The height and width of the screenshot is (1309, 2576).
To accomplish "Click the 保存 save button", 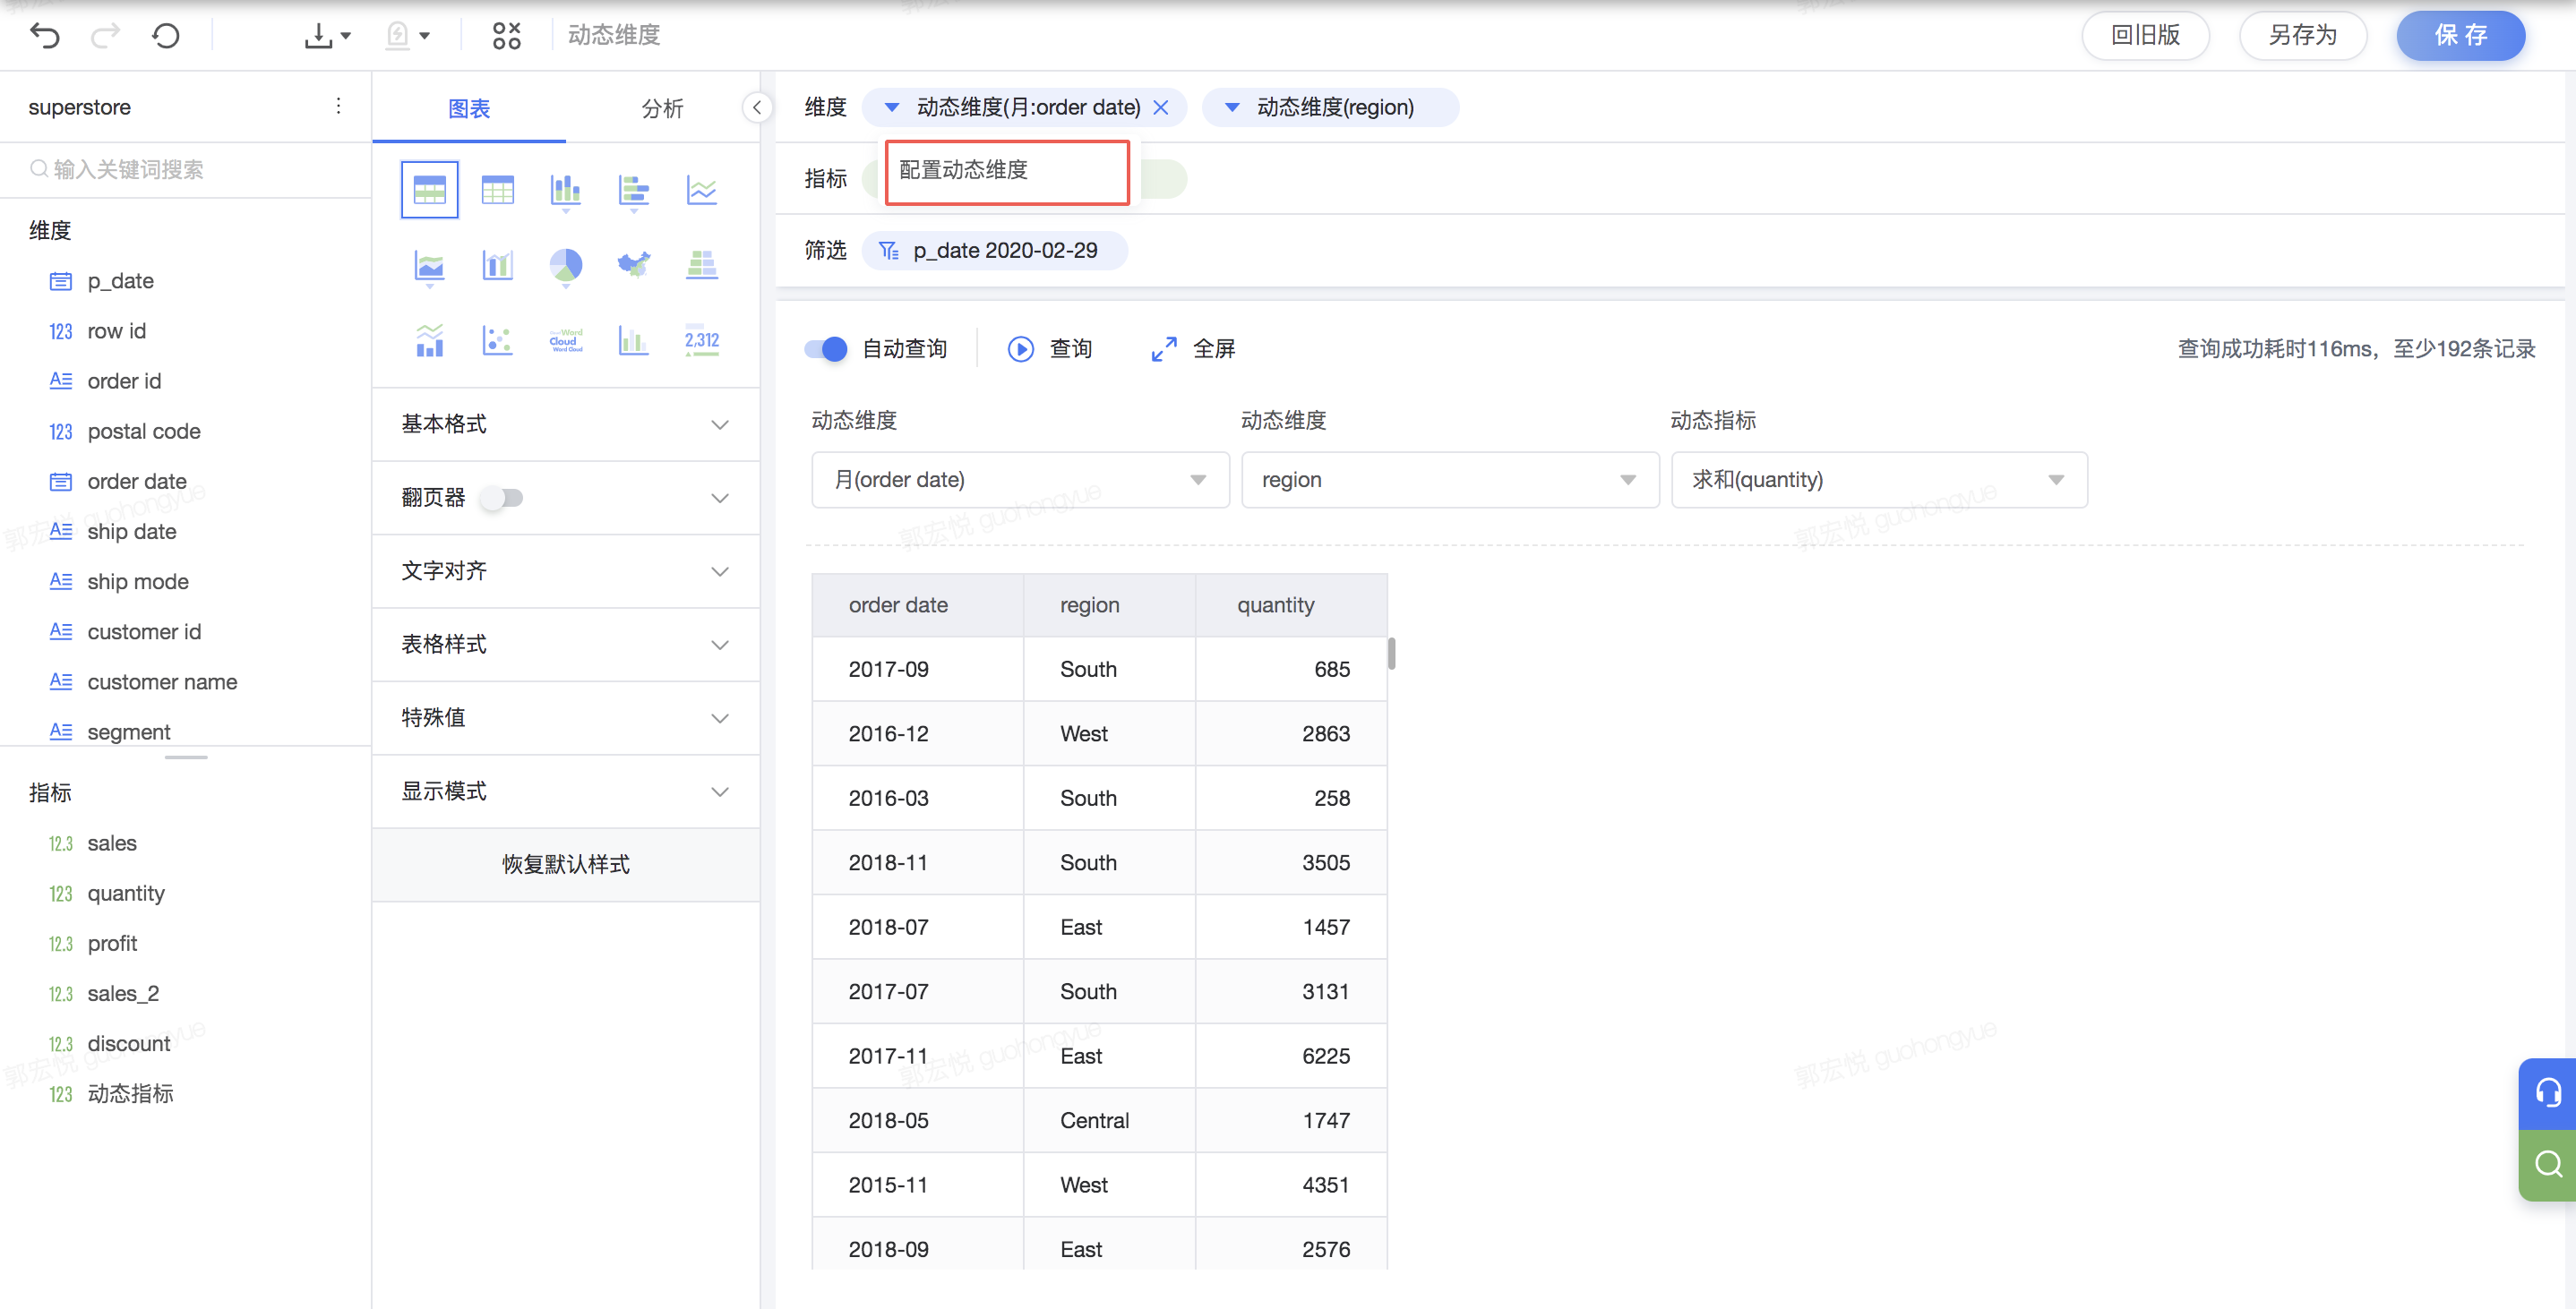I will pos(2460,36).
